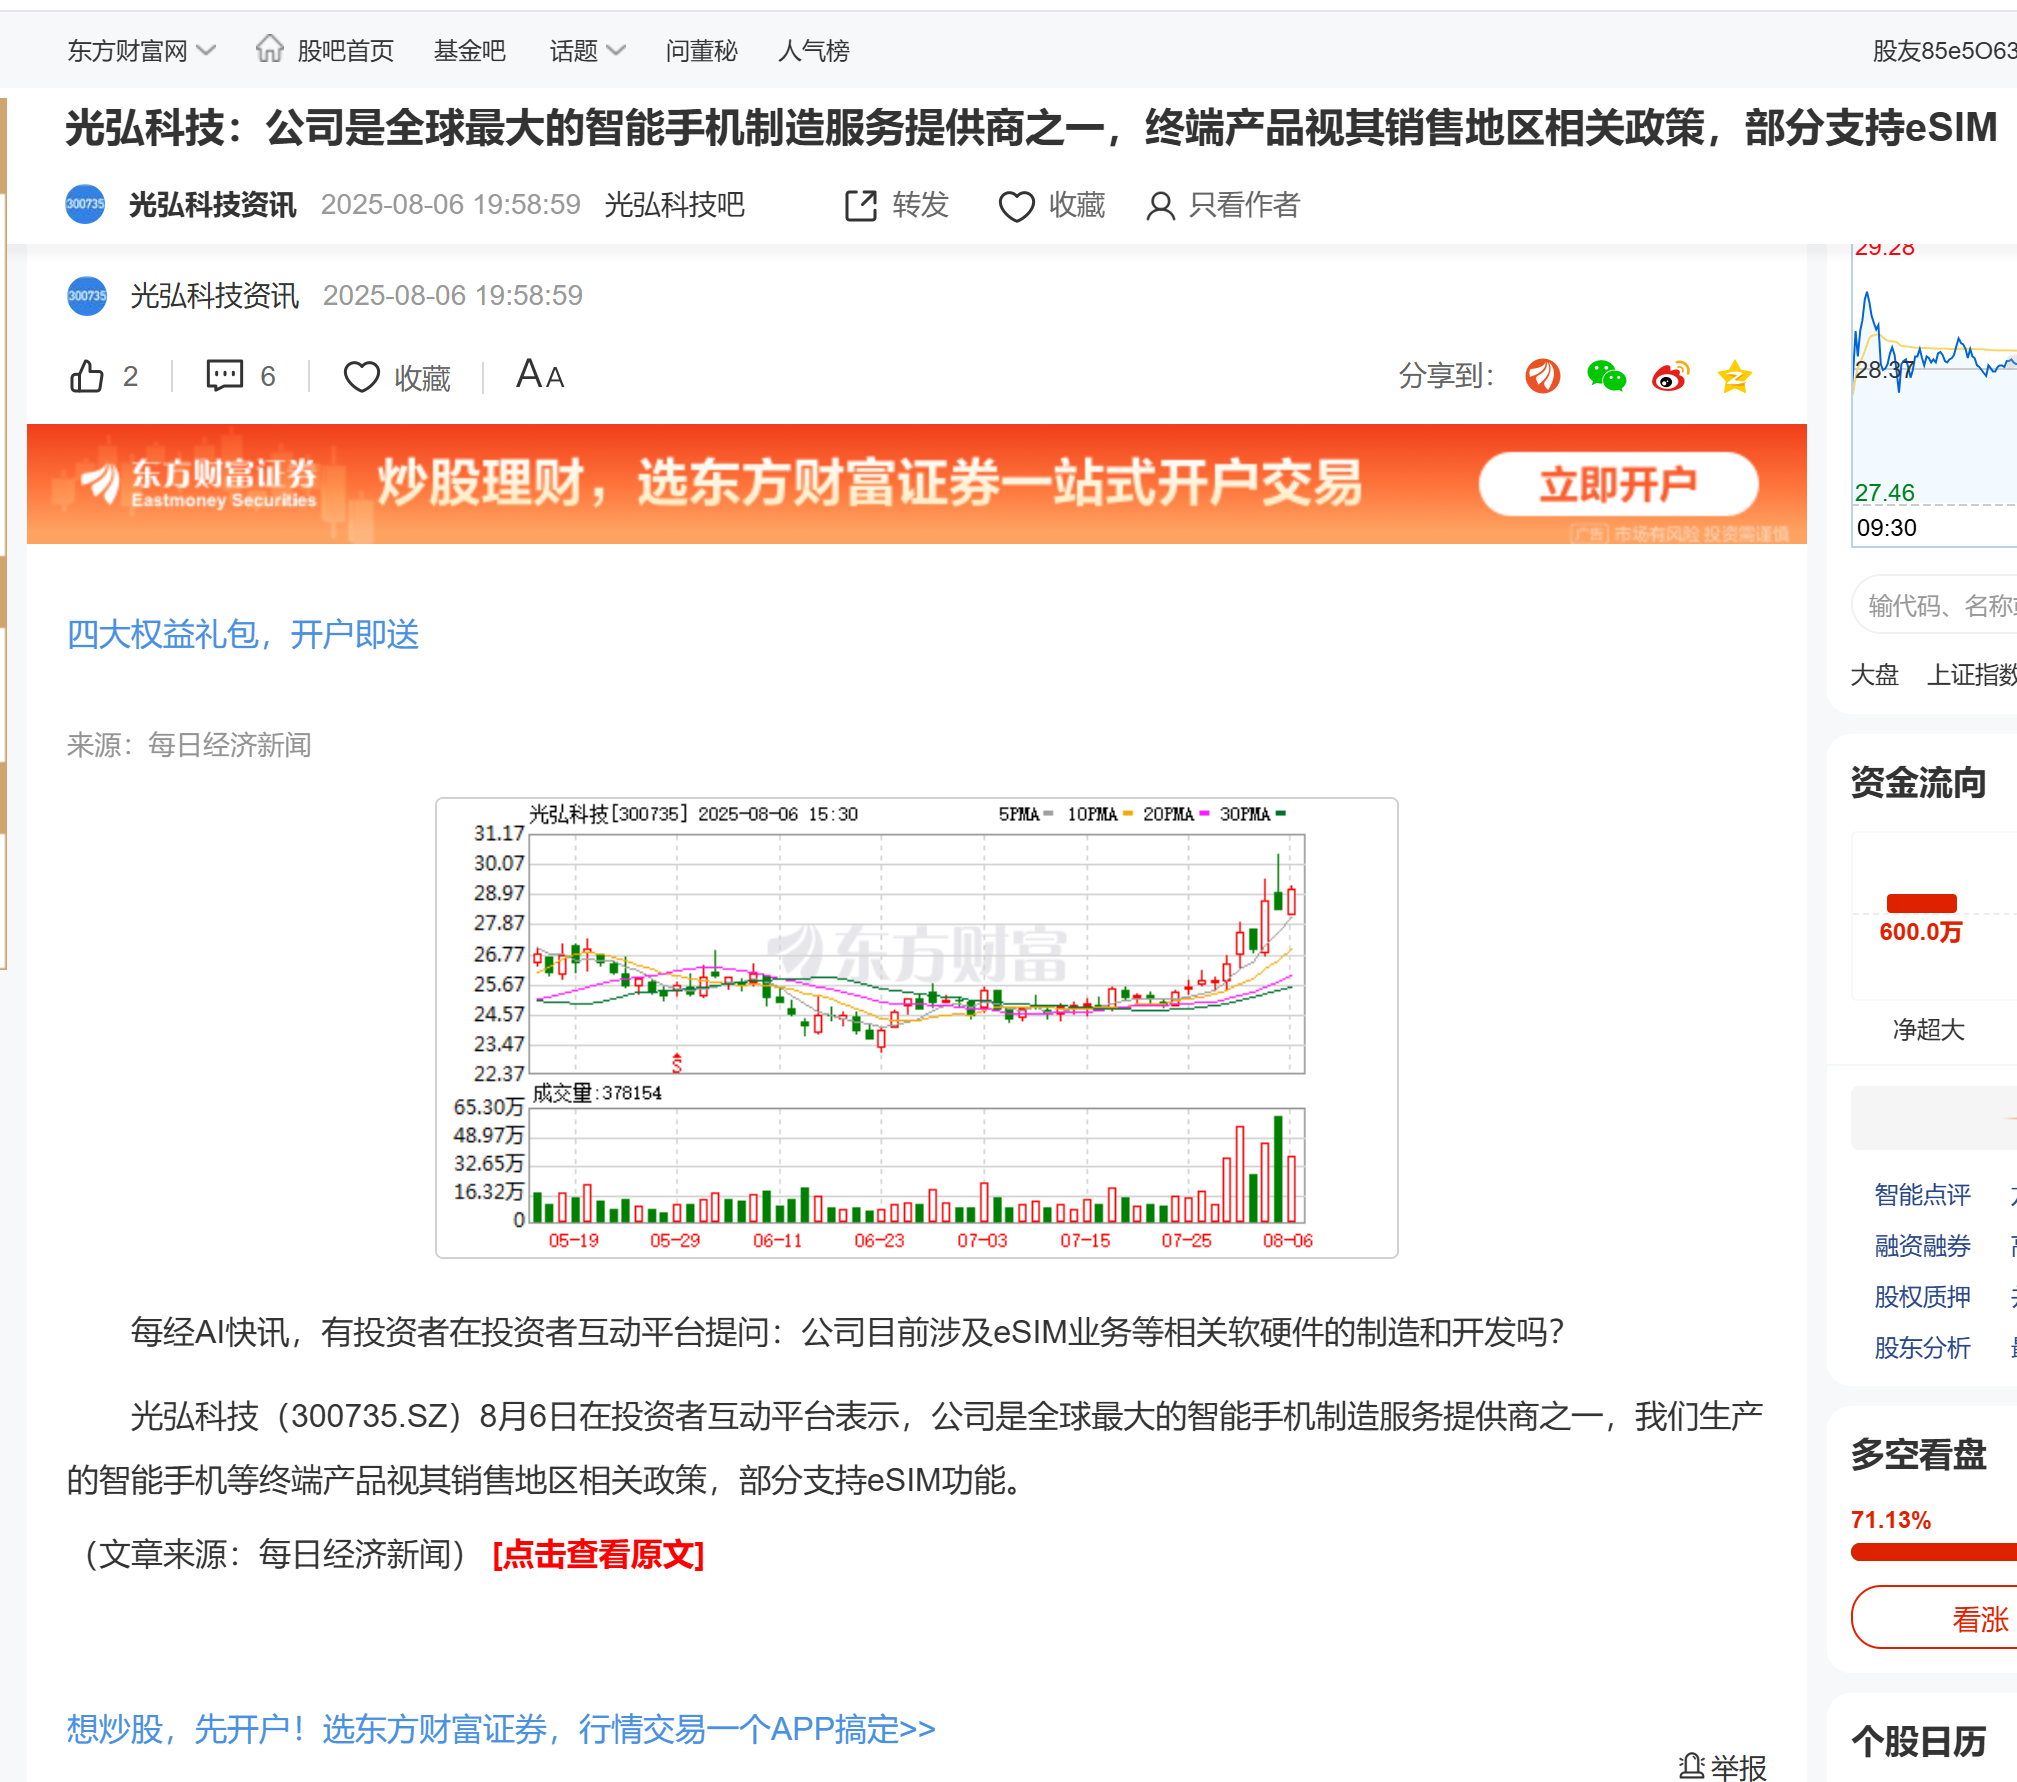Screen dimensions: 2017x1782
Task: Click the 多空看盘 heading
Action: pyautogui.click(x=1918, y=1454)
